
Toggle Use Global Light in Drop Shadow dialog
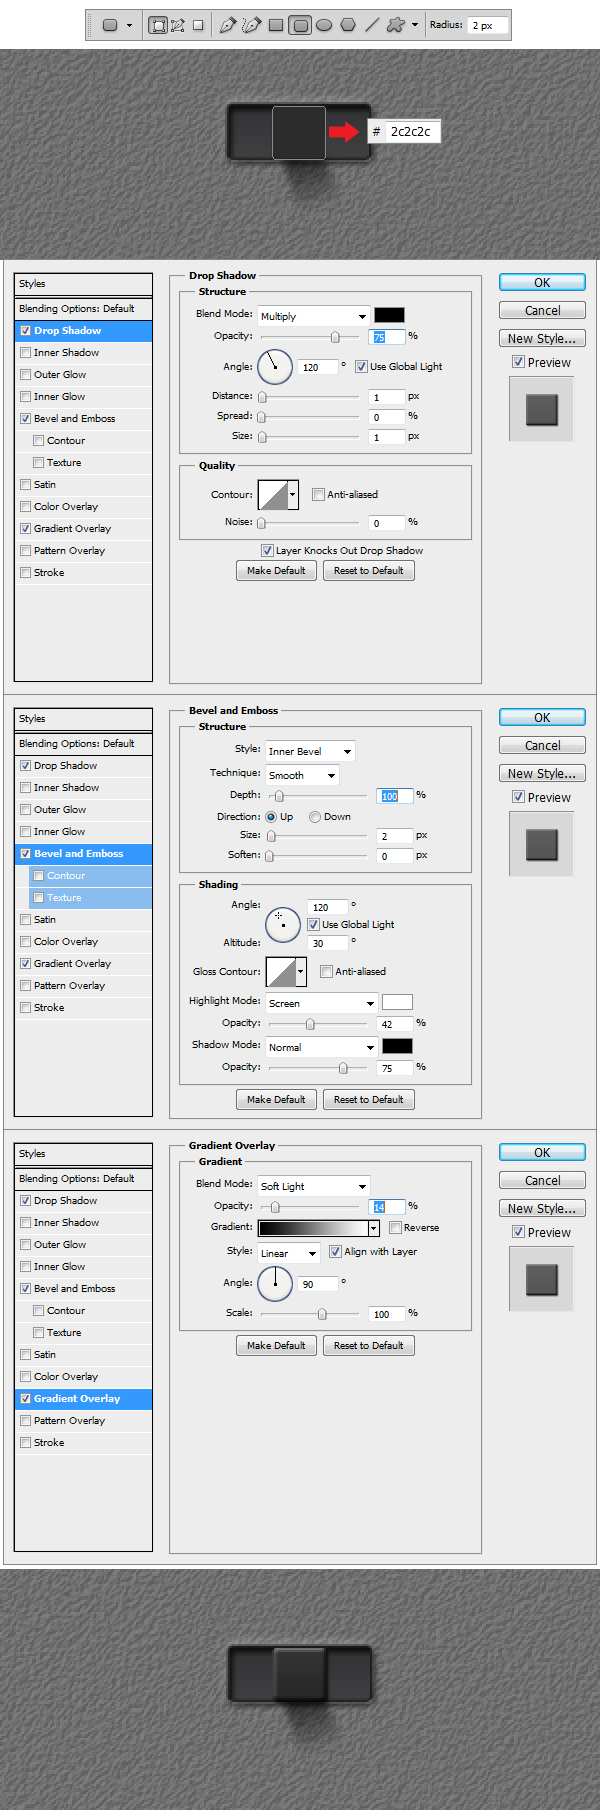pyautogui.click(x=361, y=367)
